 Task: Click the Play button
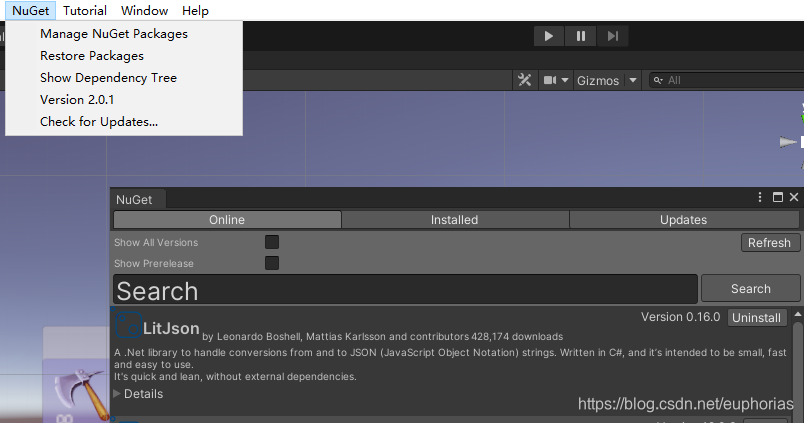(x=549, y=36)
